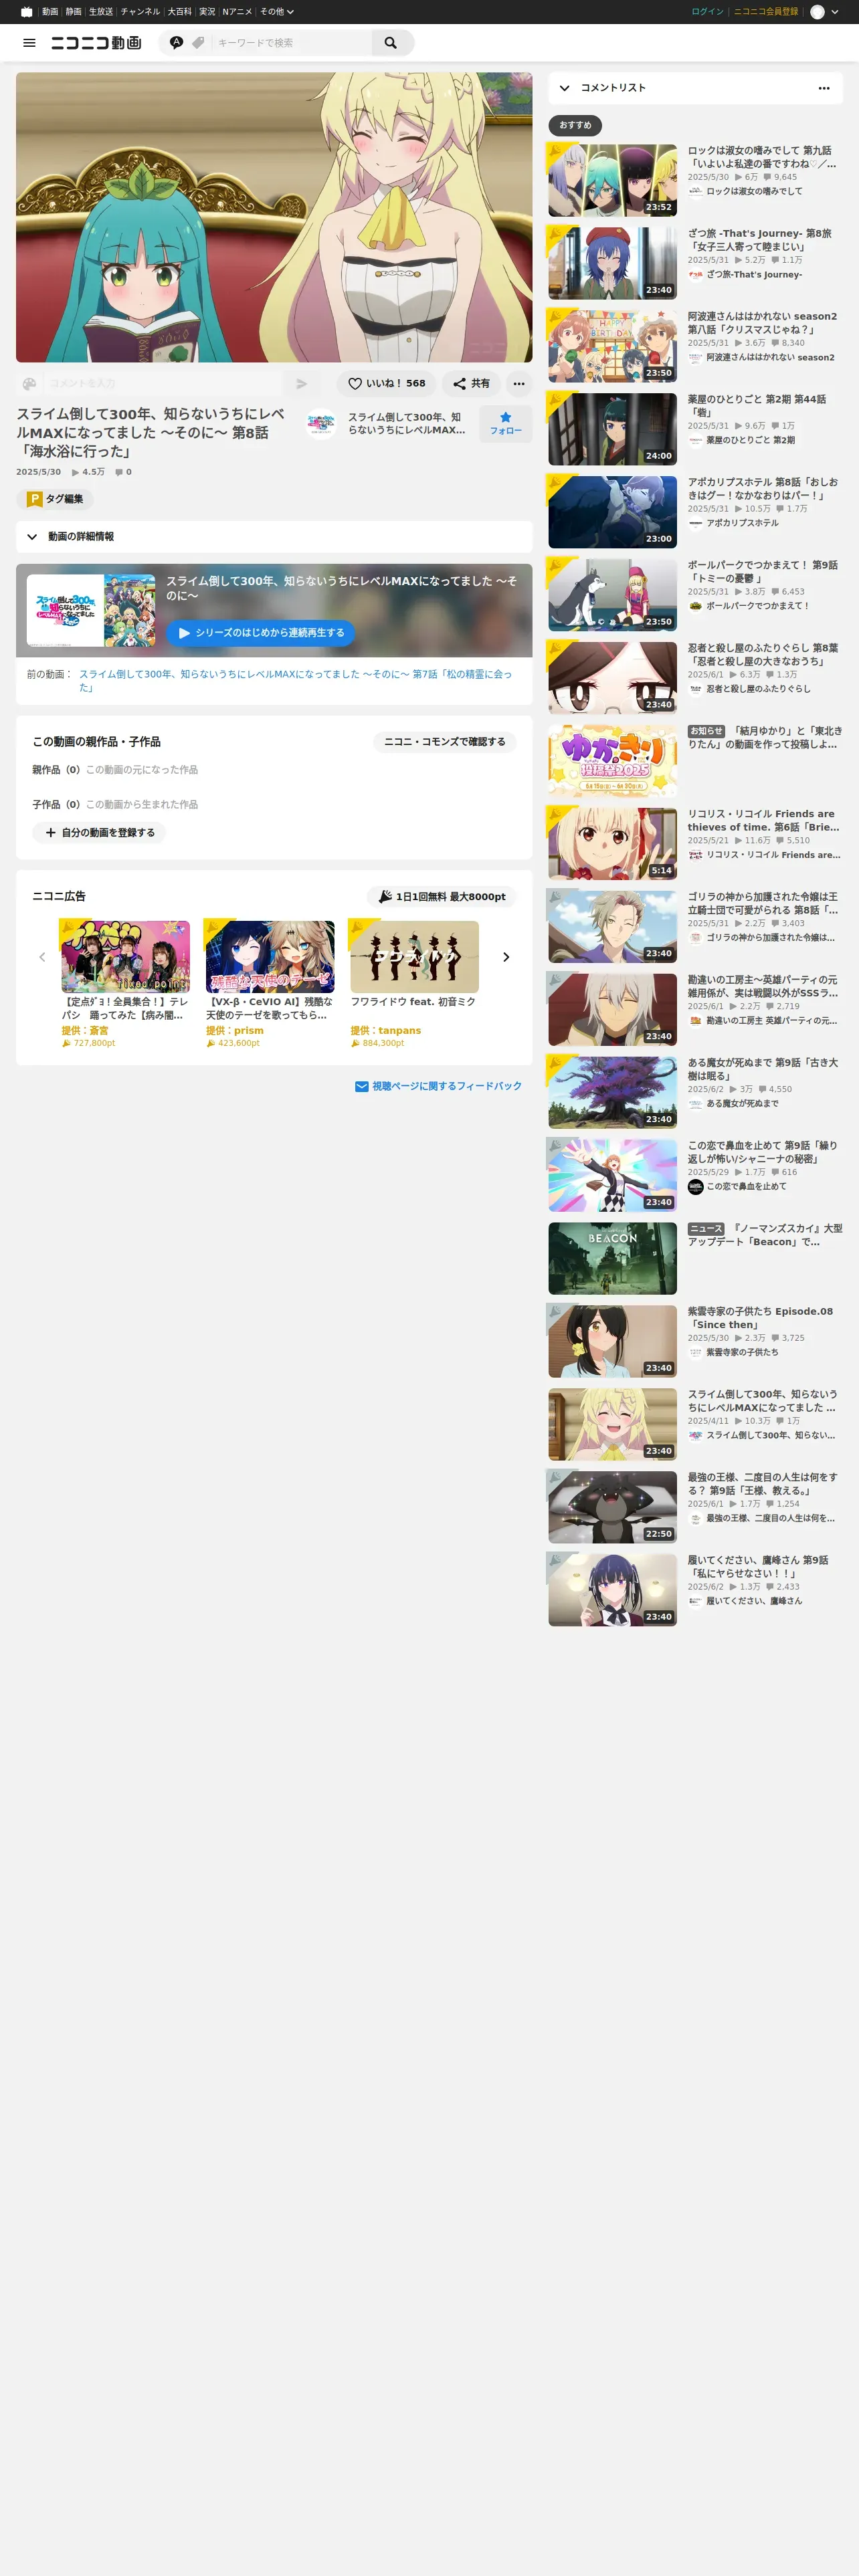
Task: Open the channel avatar next to title
Action: pyautogui.click(x=321, y=424)
